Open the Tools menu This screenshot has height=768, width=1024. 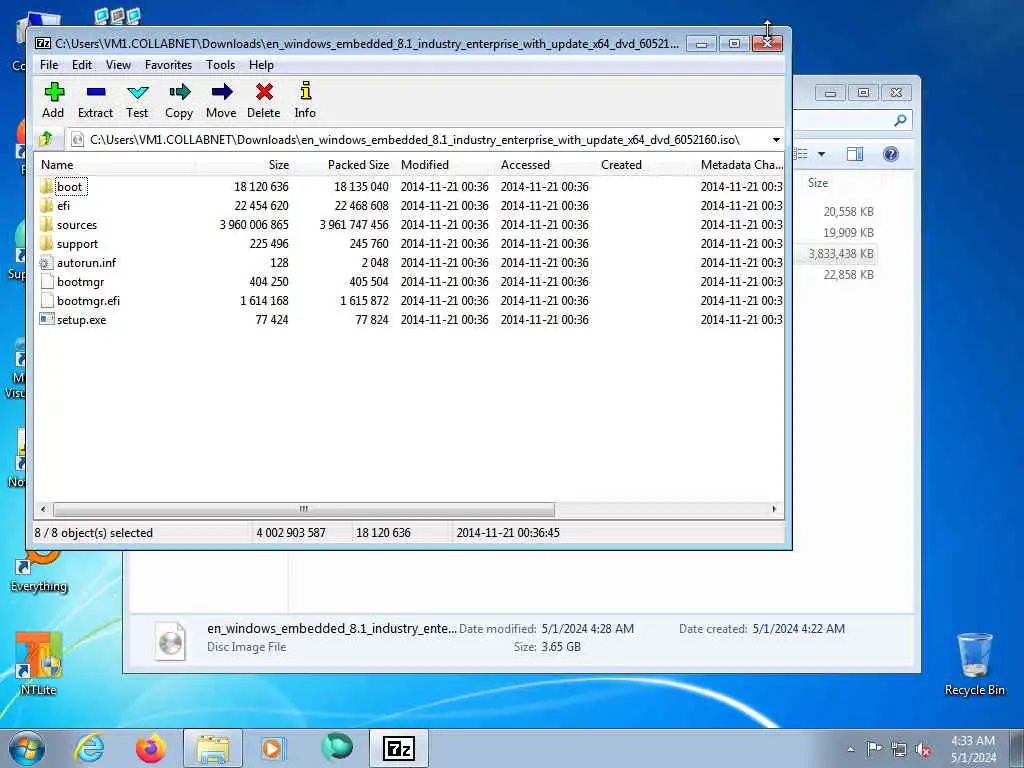click(221, 65)
